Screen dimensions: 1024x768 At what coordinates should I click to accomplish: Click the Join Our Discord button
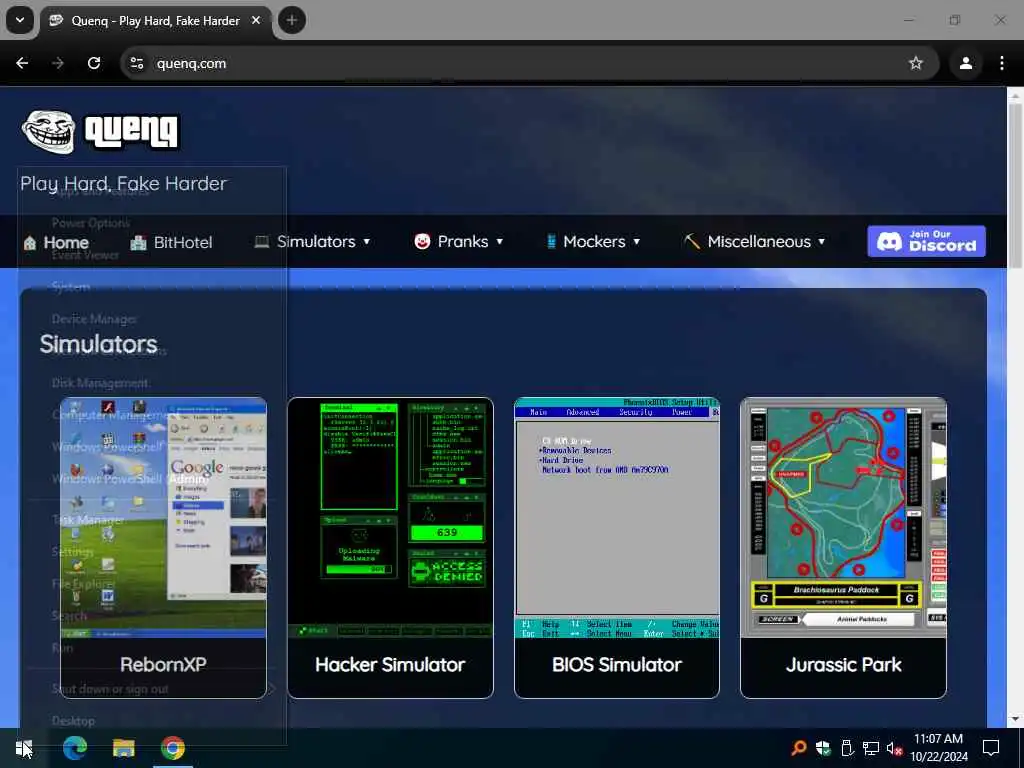(x=926, y=241)
